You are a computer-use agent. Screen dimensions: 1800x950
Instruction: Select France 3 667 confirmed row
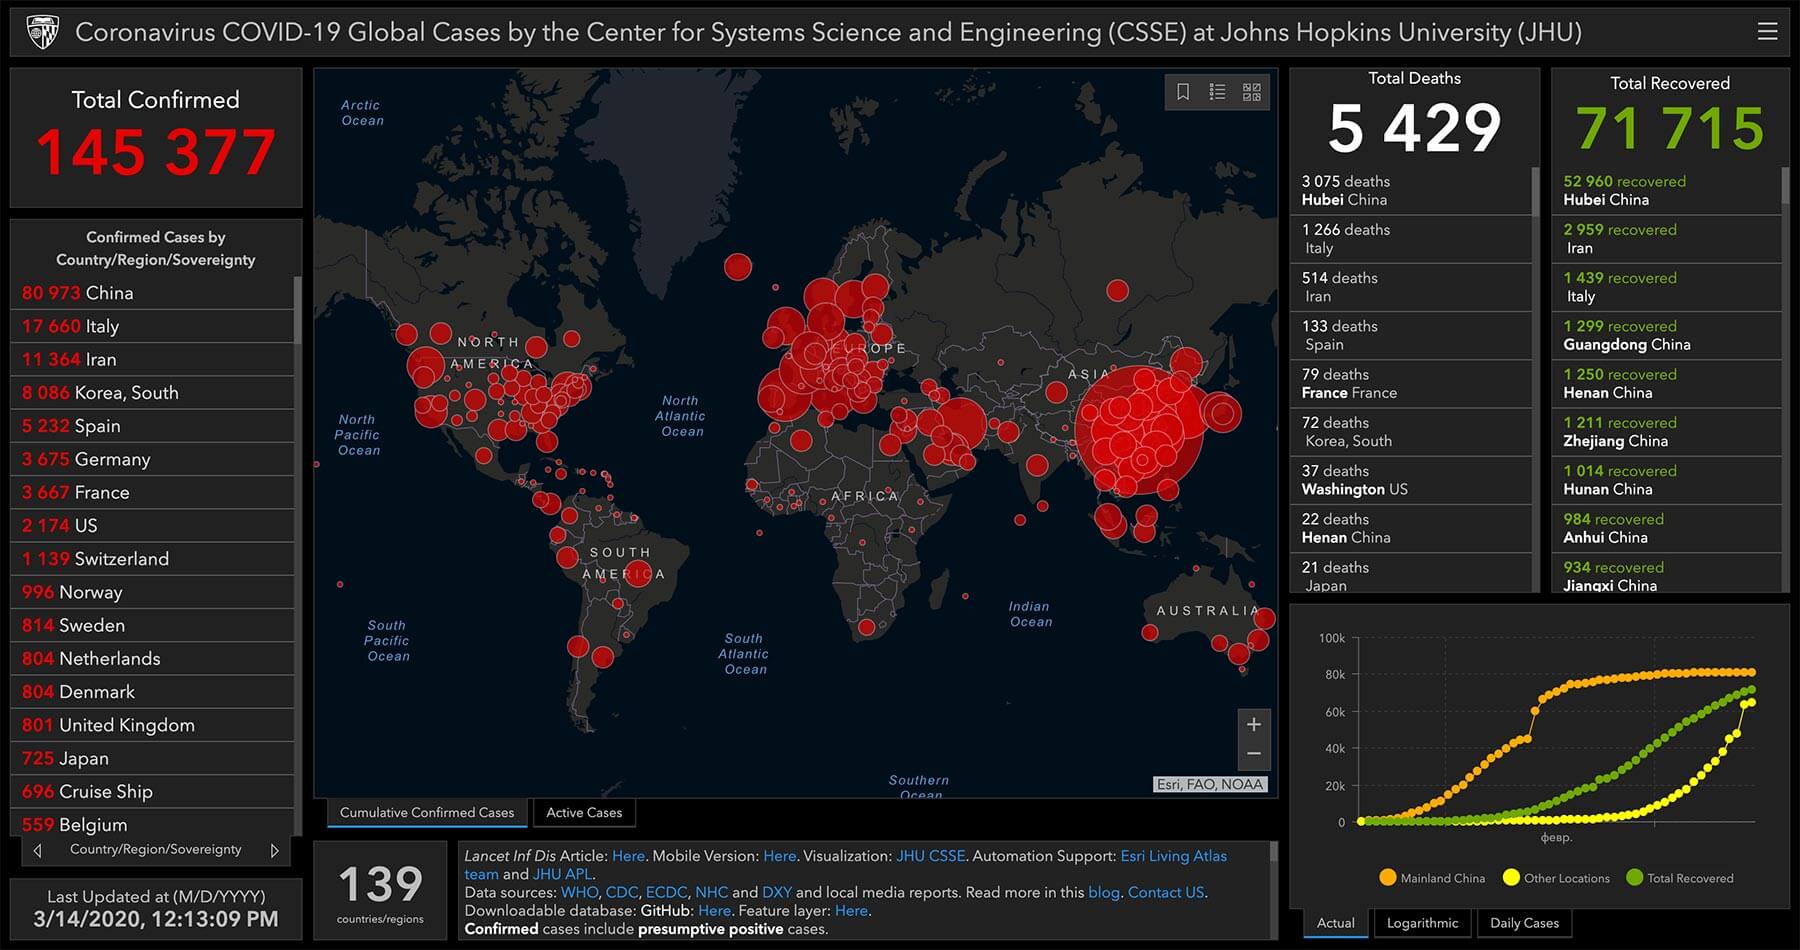tap(152, 492)
